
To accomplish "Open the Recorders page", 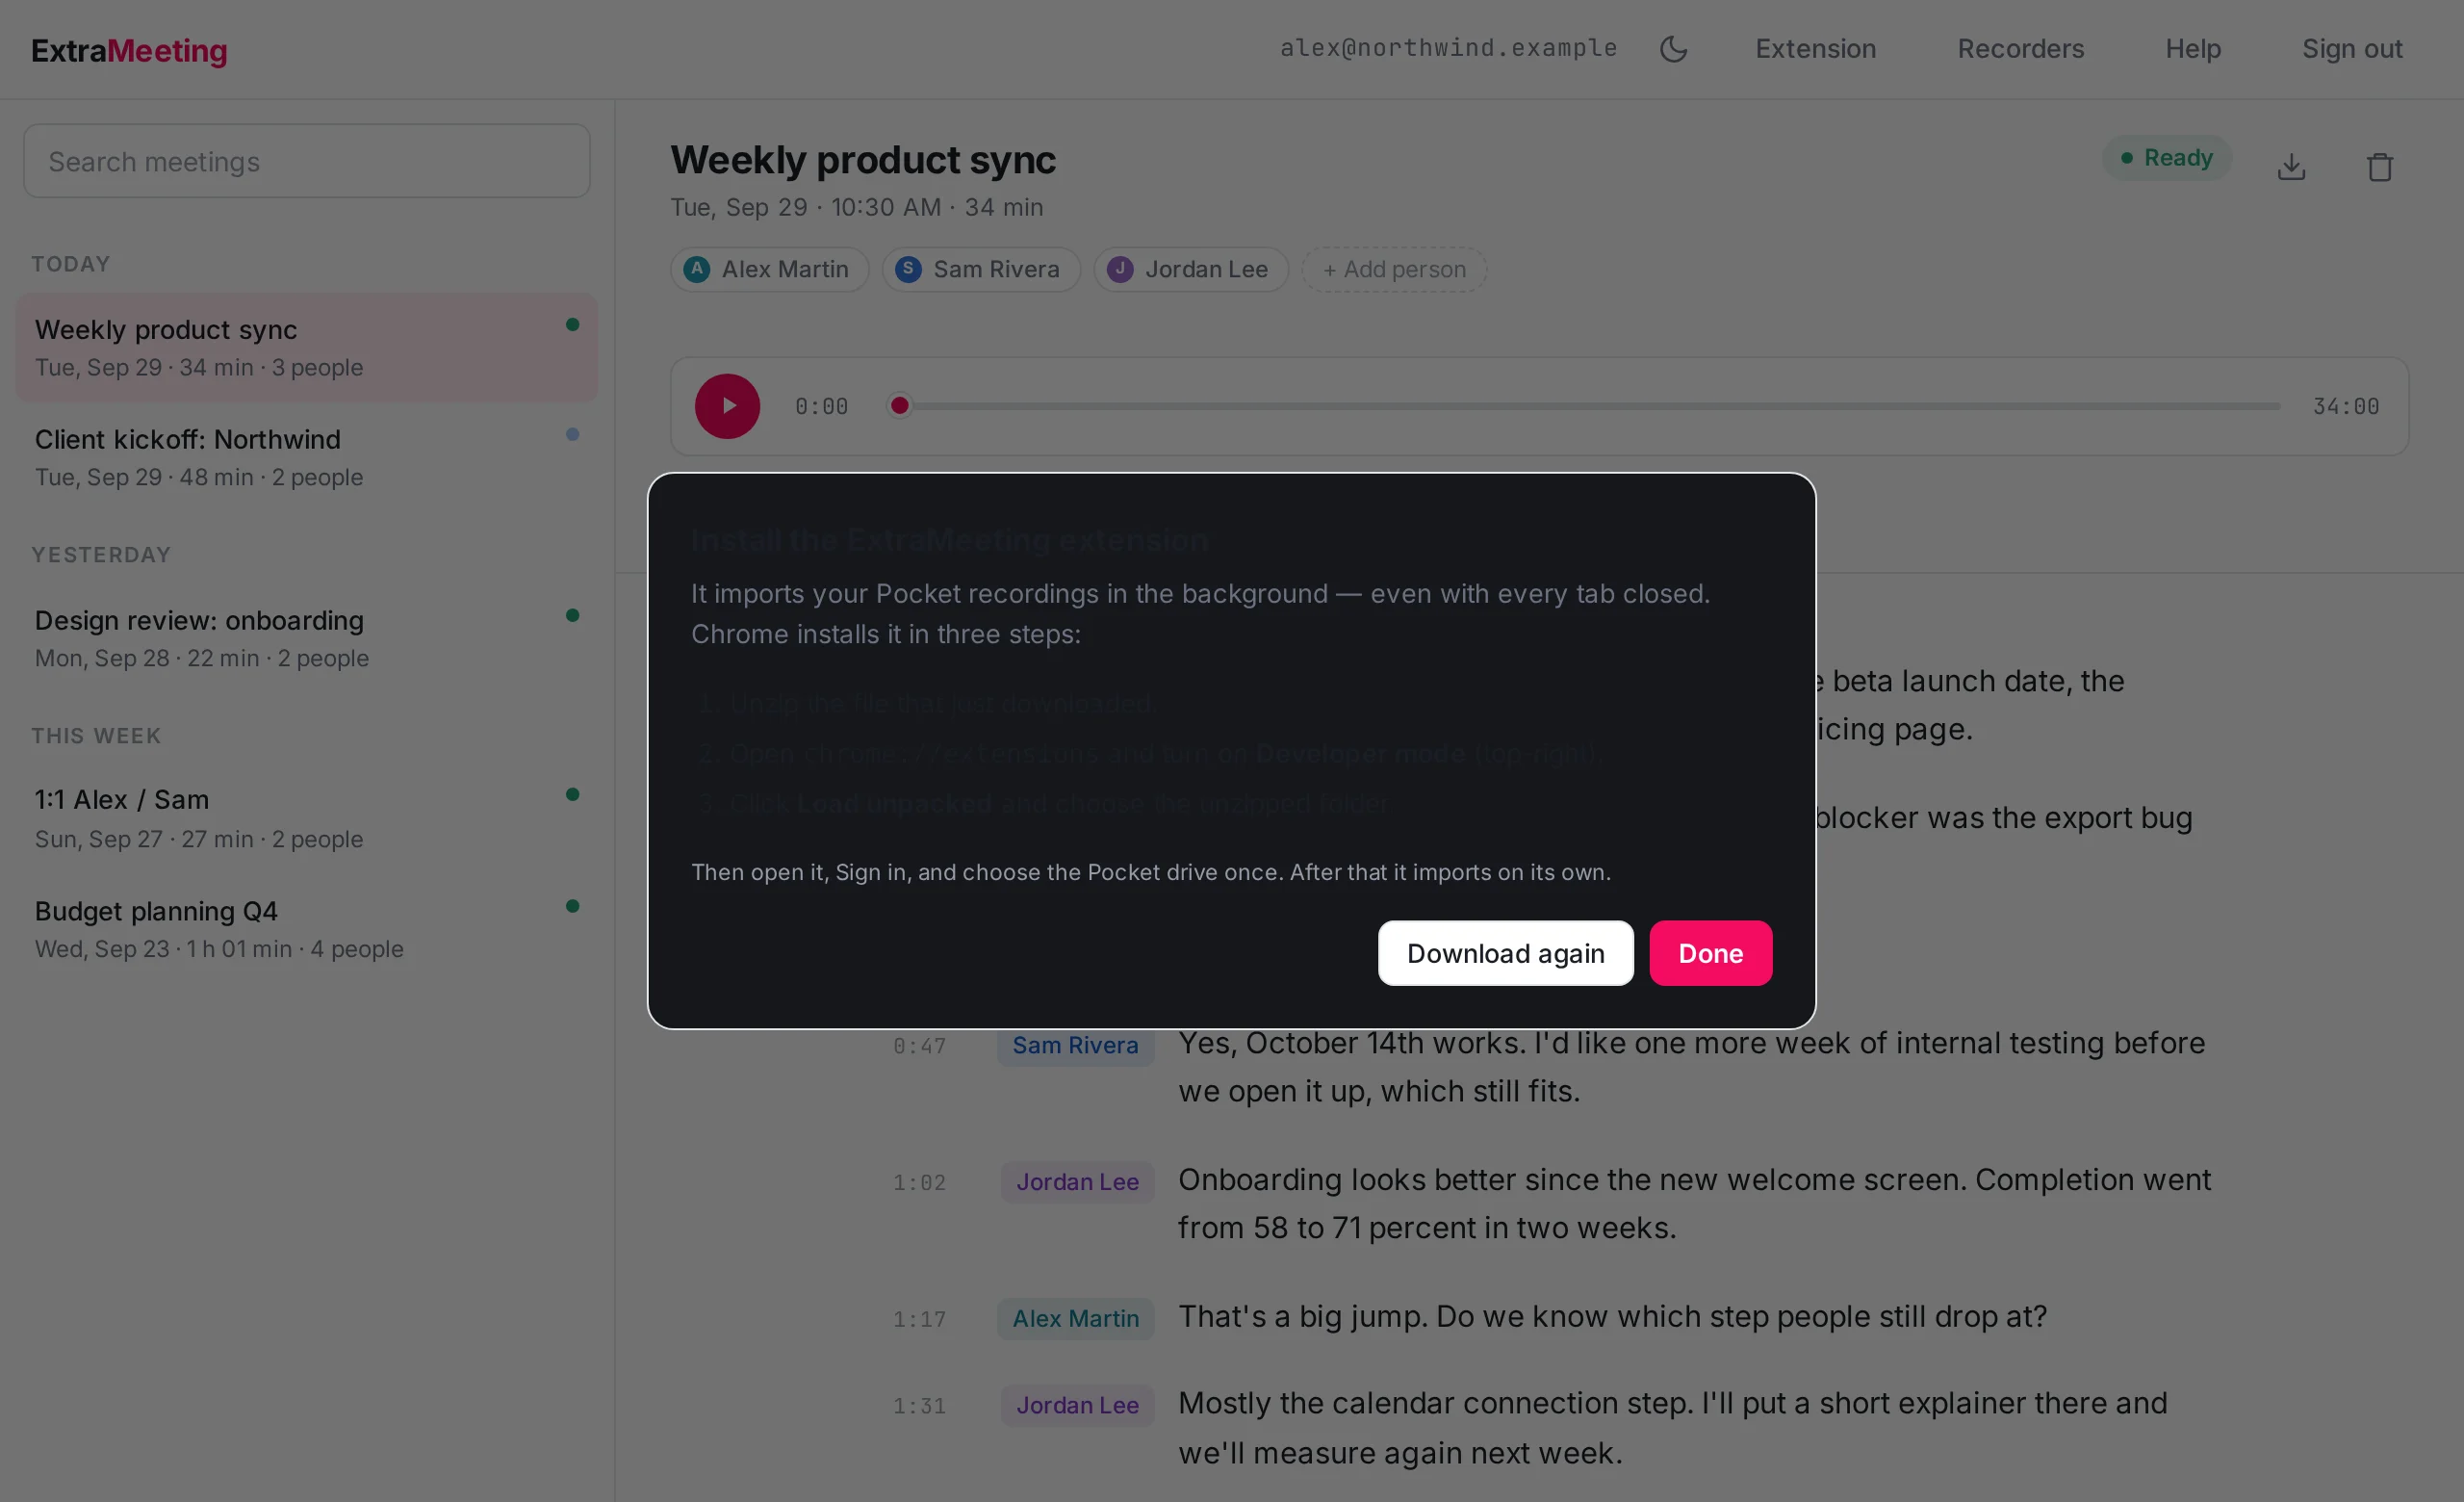I will click(2020, 49).
